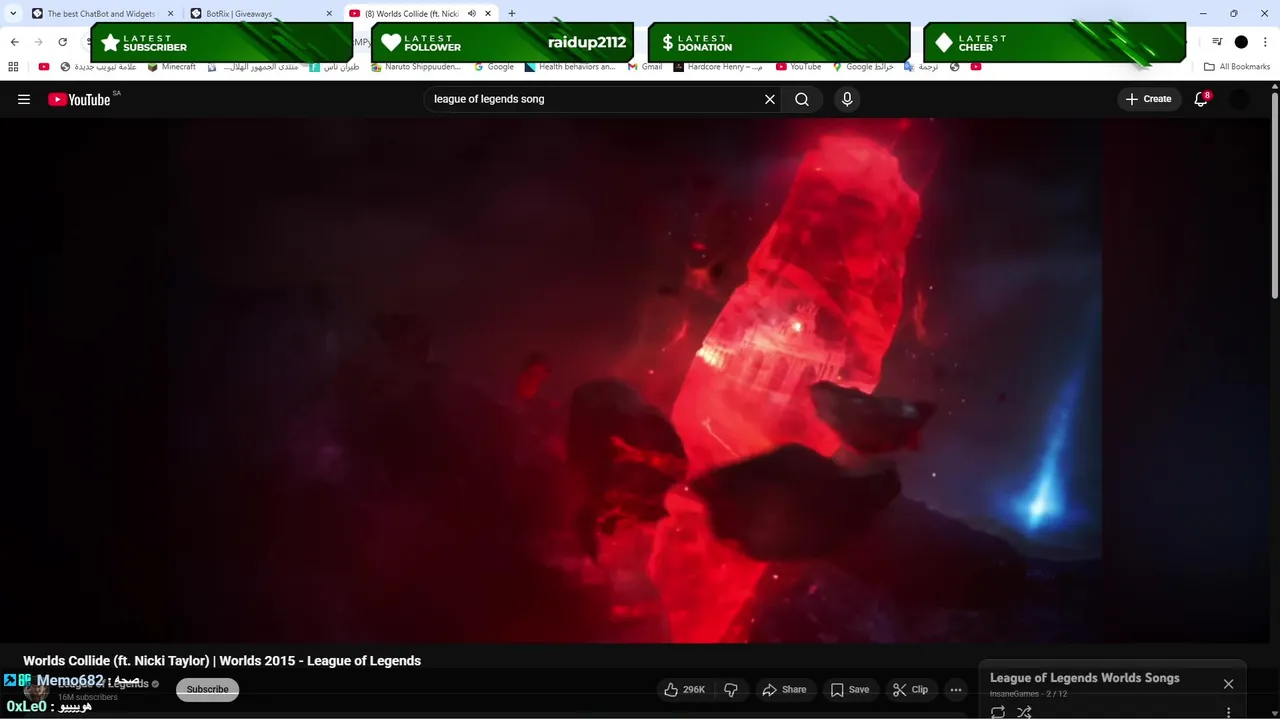Open the ترجمة translate bookmark
Screen dimensions: 1280x720
pos(921,67)
